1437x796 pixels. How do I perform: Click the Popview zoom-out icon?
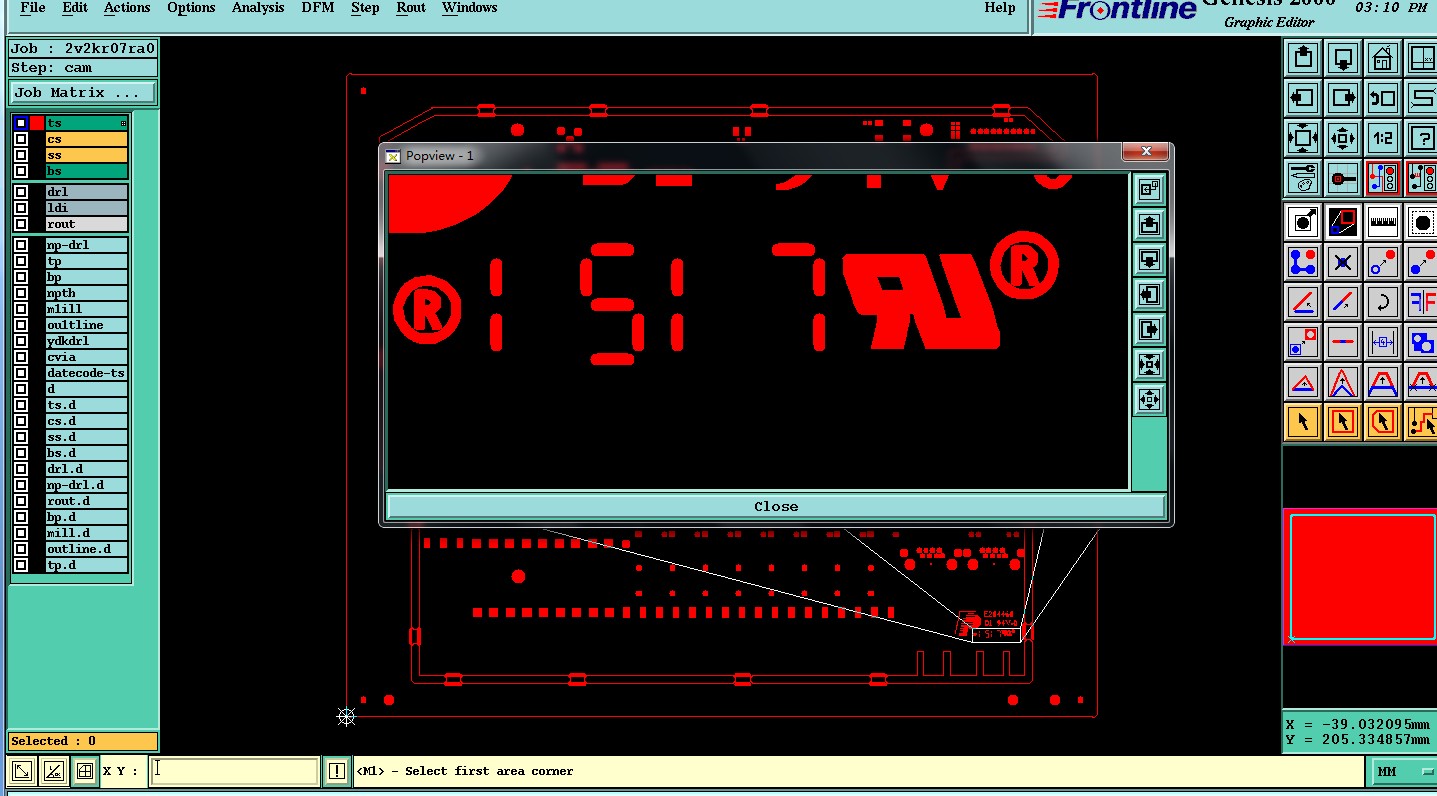click(1149, 400)
